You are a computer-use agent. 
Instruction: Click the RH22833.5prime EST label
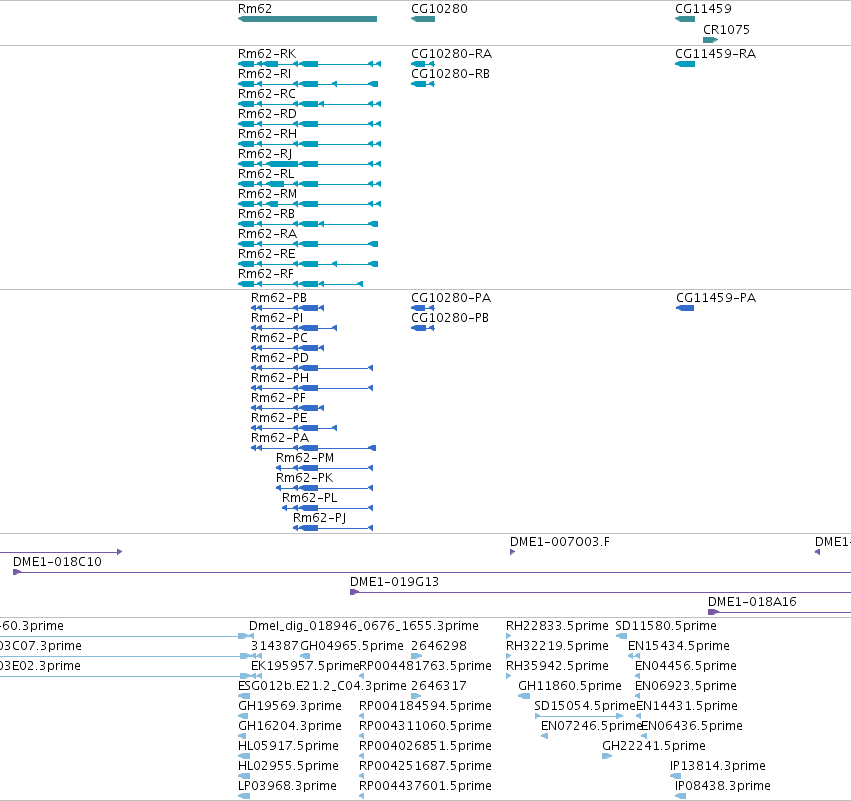coord(557,626)
